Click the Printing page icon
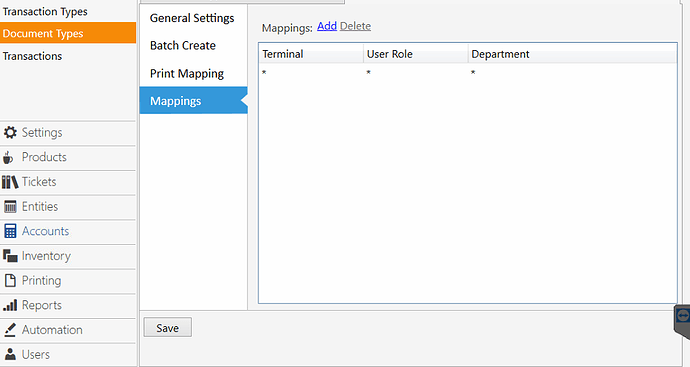The height and width of the screenshot is (367, 690). tap(10, 280)
